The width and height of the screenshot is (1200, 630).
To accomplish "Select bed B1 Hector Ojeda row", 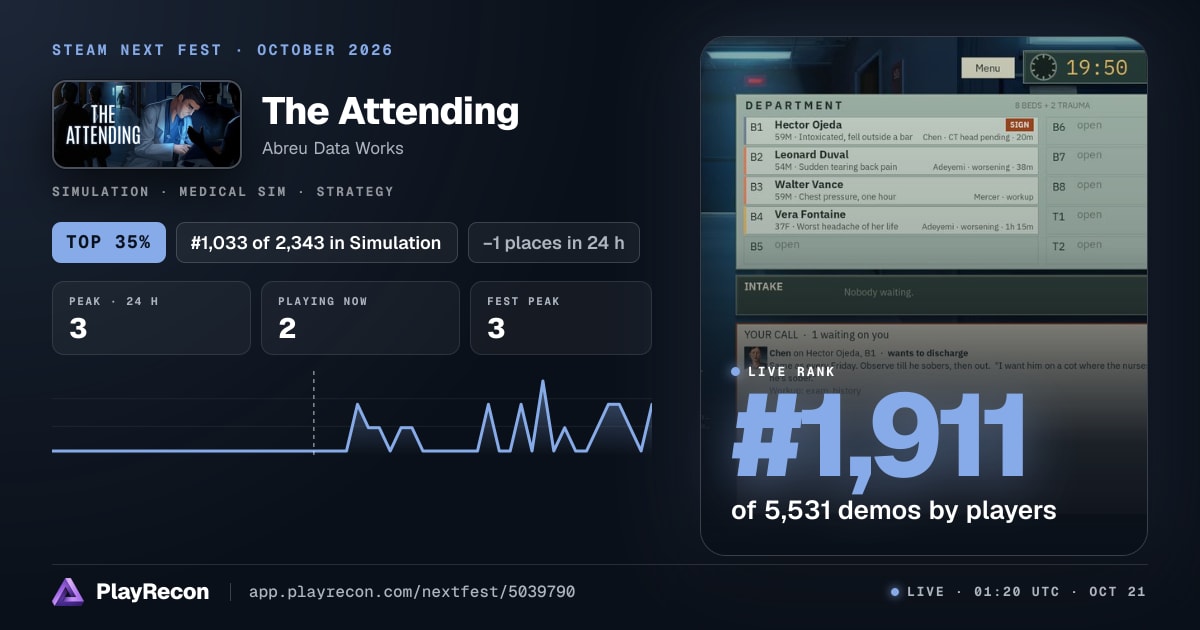I will tap(891, 131).
